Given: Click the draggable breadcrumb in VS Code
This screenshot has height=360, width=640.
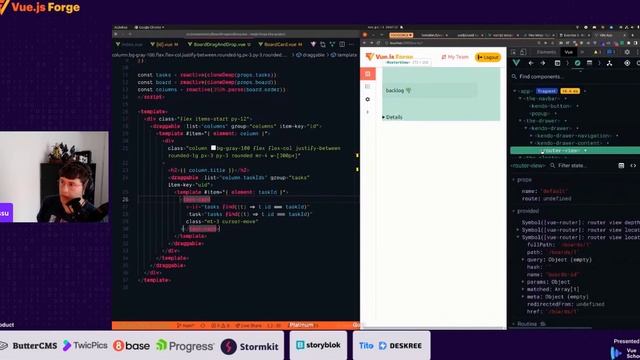Looking at the screenshot, I should pyautogui.click(x=311, y=55).
